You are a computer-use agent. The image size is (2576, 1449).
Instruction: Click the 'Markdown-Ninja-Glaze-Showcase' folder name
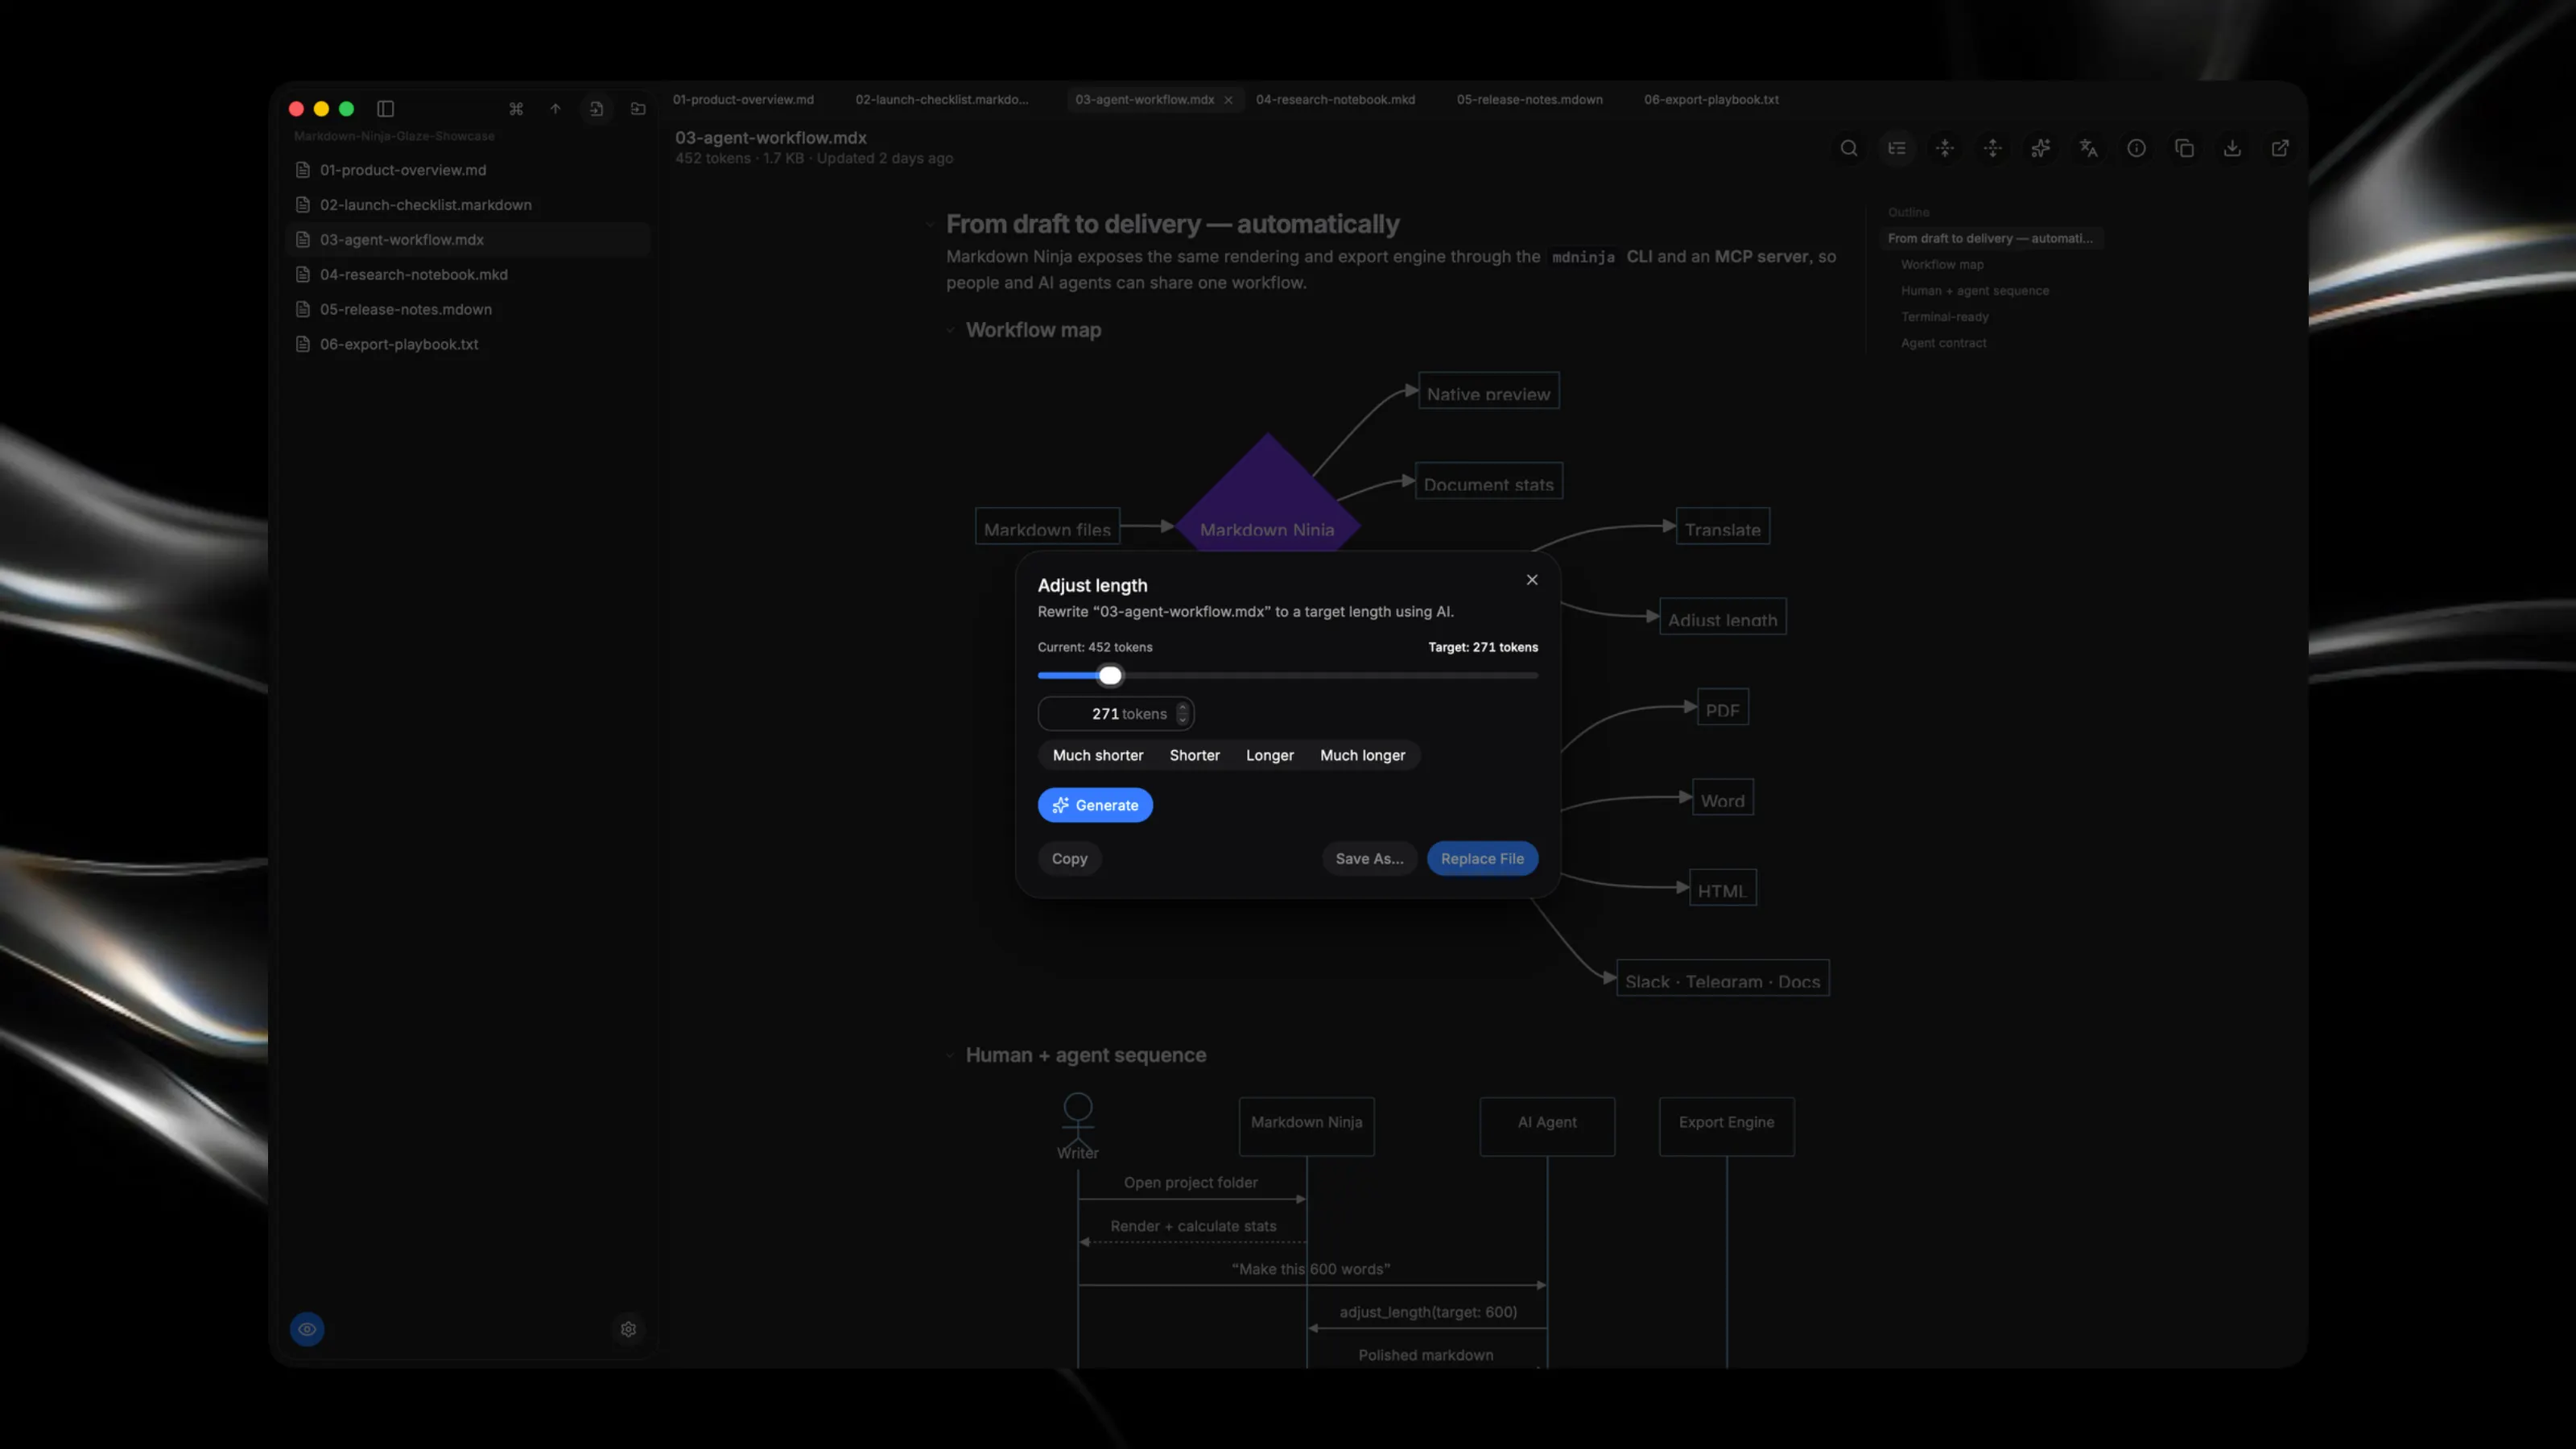pyautogui.click(x=394, y=136)
